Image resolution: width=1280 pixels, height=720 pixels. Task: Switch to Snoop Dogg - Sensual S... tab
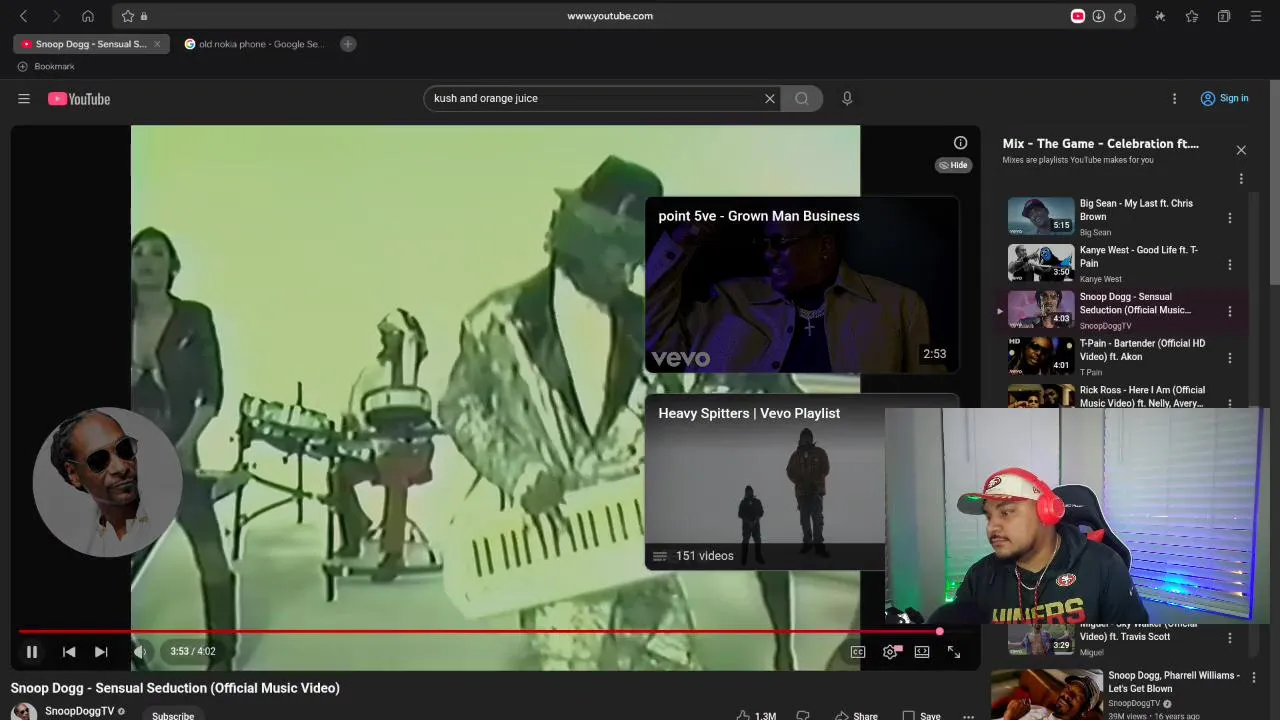tap(91, 44)
